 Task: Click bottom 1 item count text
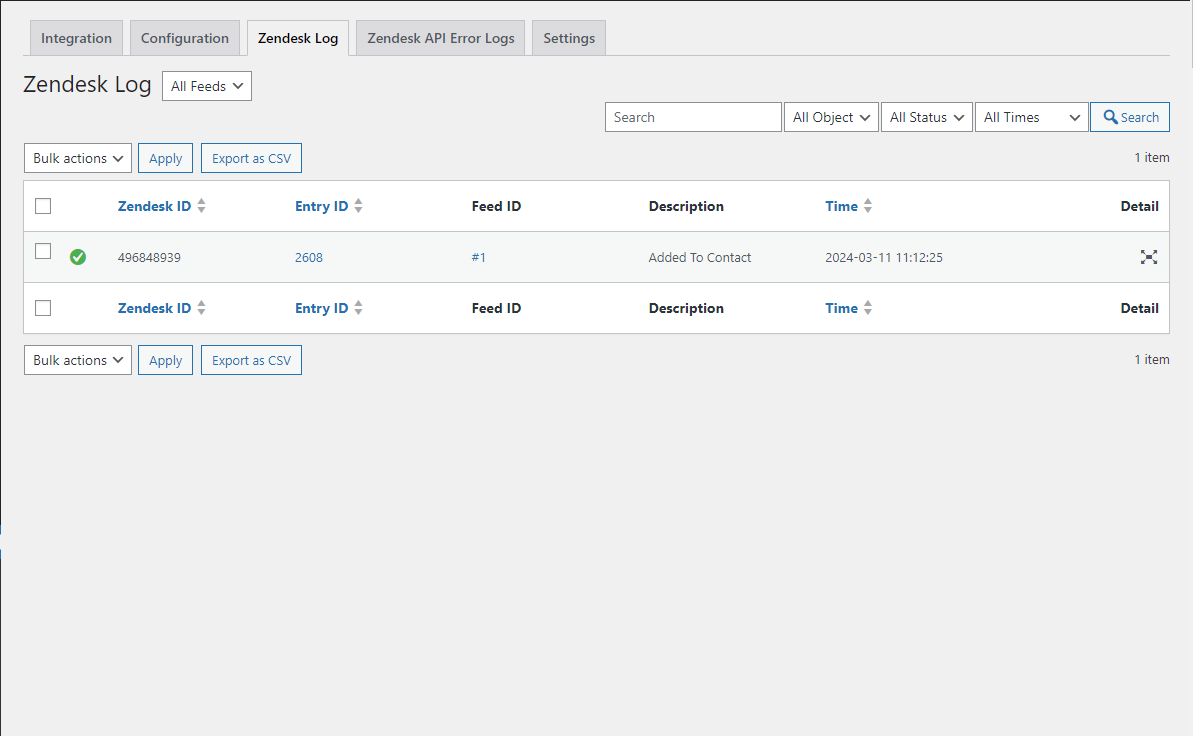[x=1152, y=359]
